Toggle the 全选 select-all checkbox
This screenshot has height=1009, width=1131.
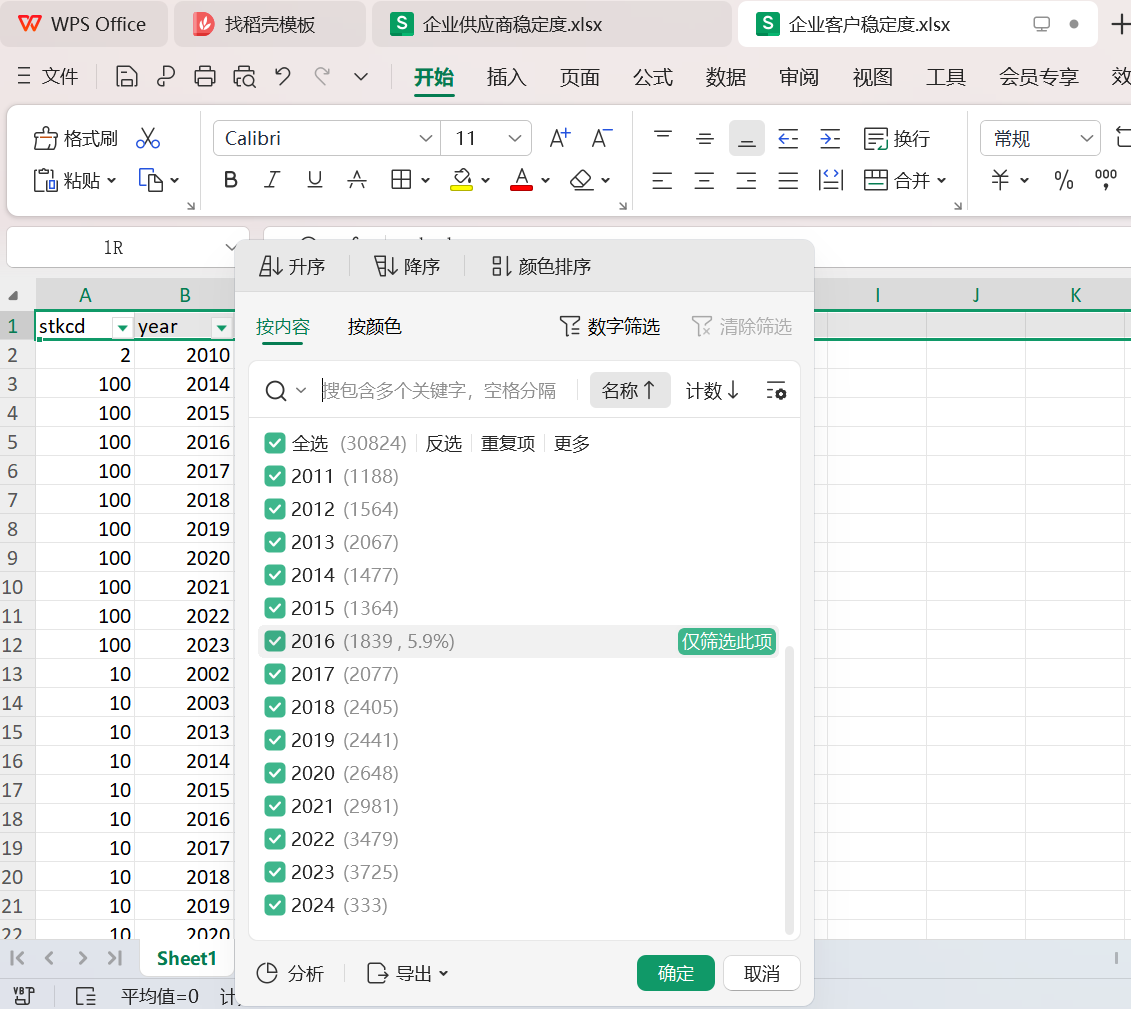[275, 443]
